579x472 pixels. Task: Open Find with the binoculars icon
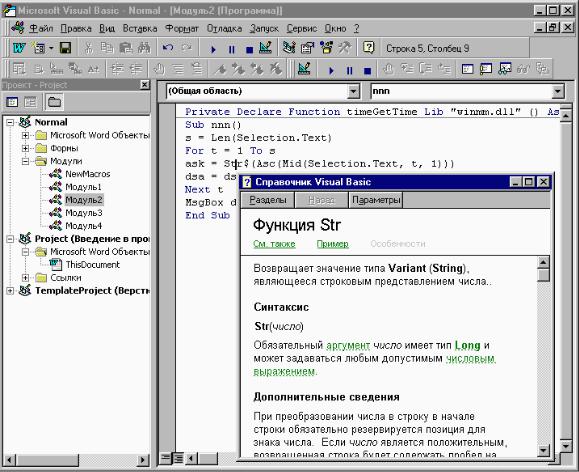point(144,48)
